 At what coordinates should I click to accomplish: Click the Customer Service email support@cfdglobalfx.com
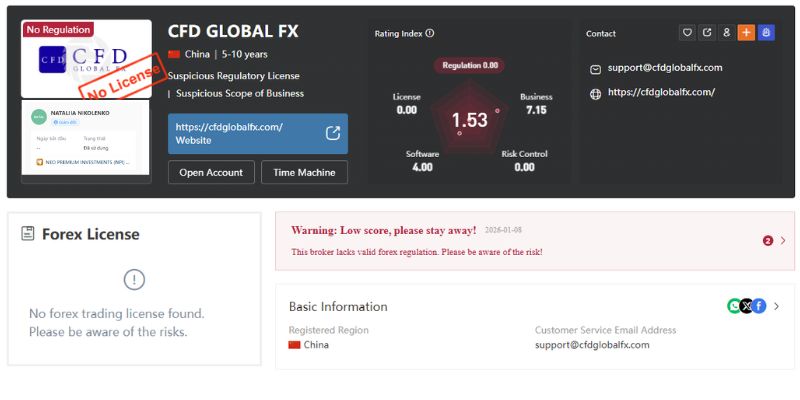tap(592, 345)
